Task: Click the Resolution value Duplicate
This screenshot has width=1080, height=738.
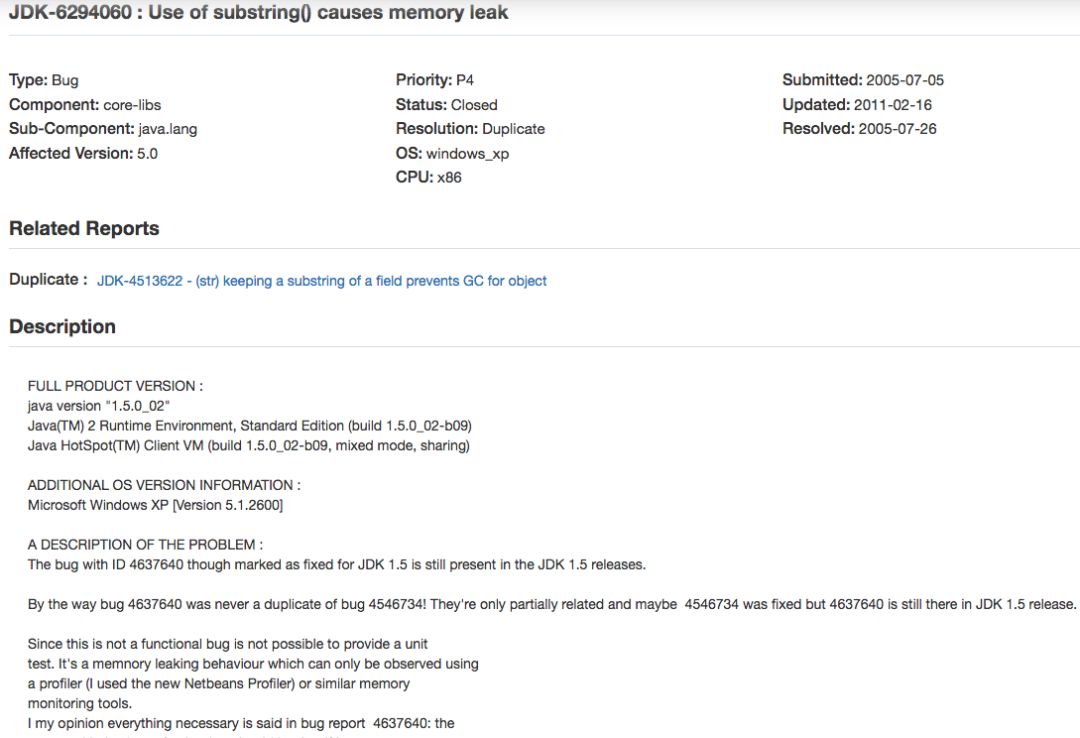Action: pyautogui.click(x=513, y=129)
